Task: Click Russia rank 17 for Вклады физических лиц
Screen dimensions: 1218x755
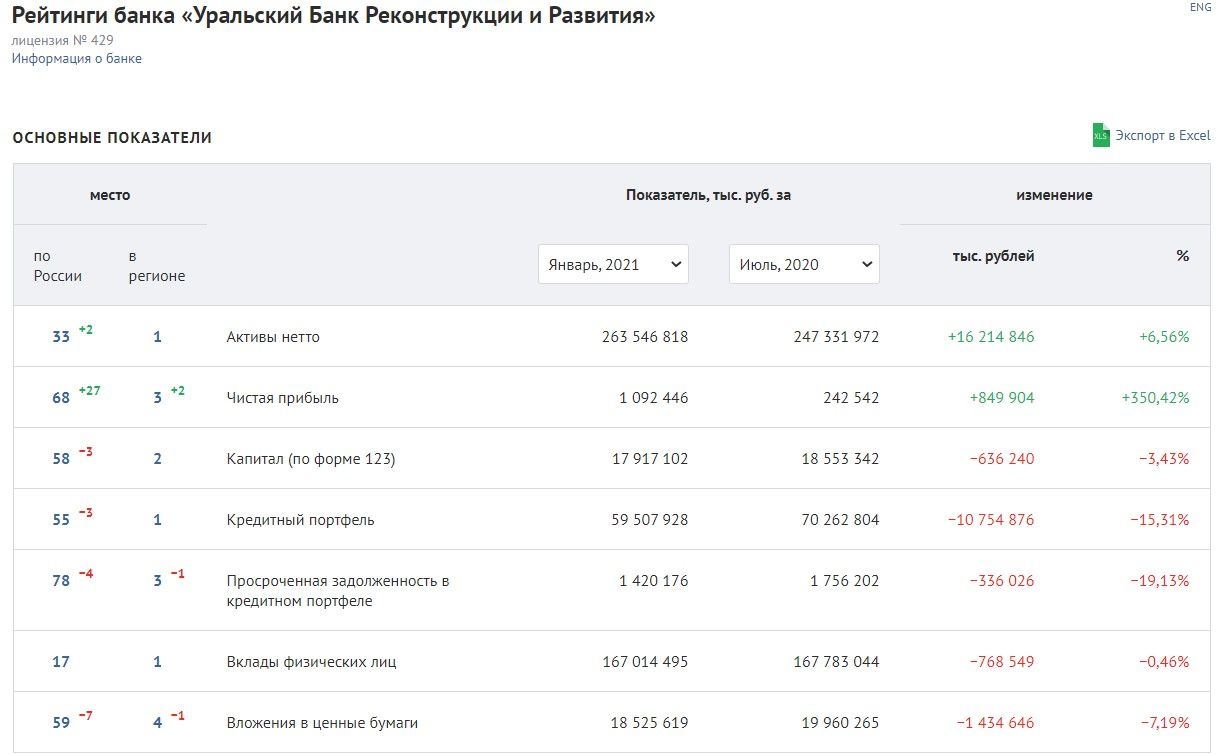Action: coord(61,662)
